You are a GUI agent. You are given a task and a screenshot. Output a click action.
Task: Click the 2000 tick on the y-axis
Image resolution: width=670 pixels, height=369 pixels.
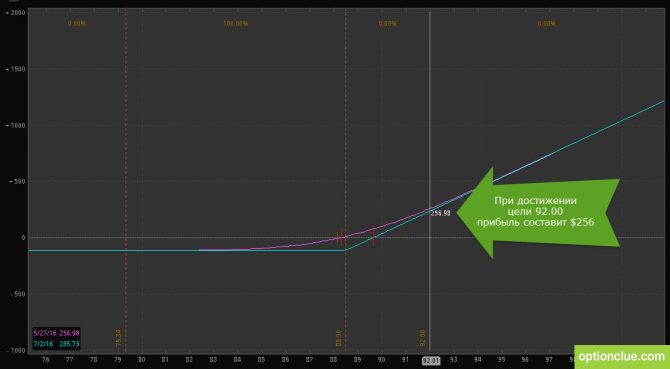pyautogui.click(x=16, y=13)
